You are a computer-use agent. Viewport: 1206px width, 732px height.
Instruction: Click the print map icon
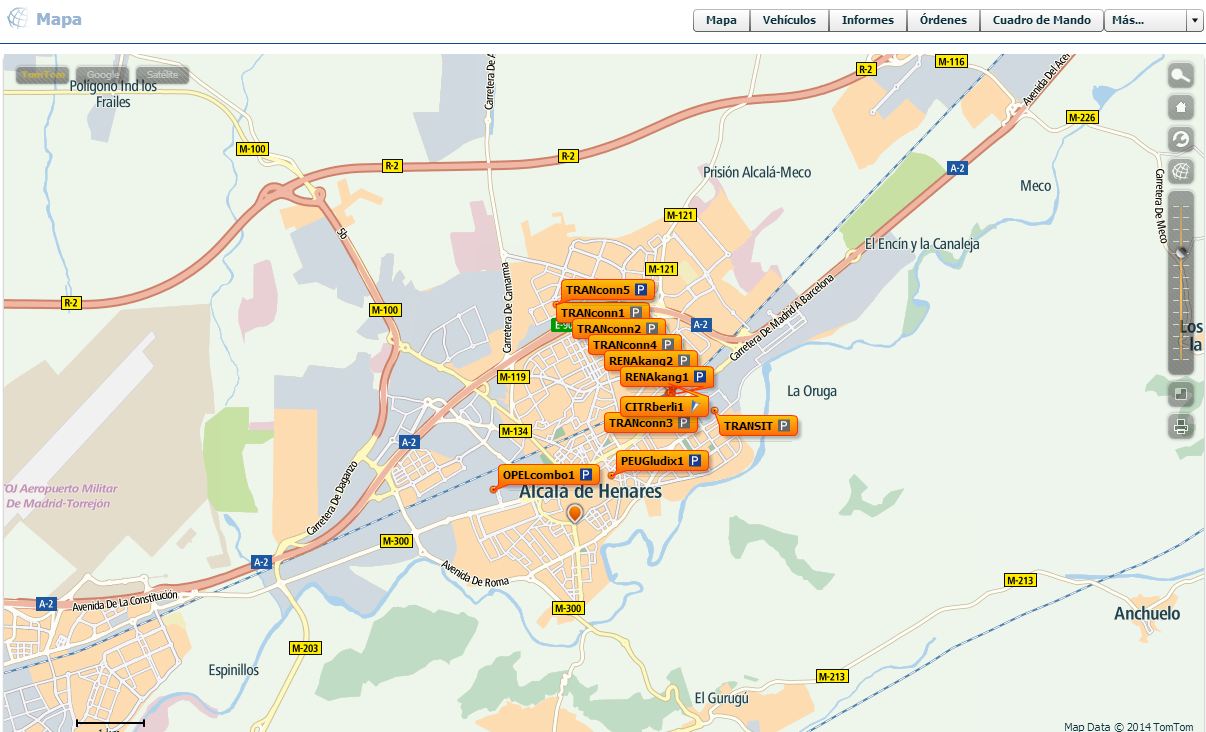1181,427
